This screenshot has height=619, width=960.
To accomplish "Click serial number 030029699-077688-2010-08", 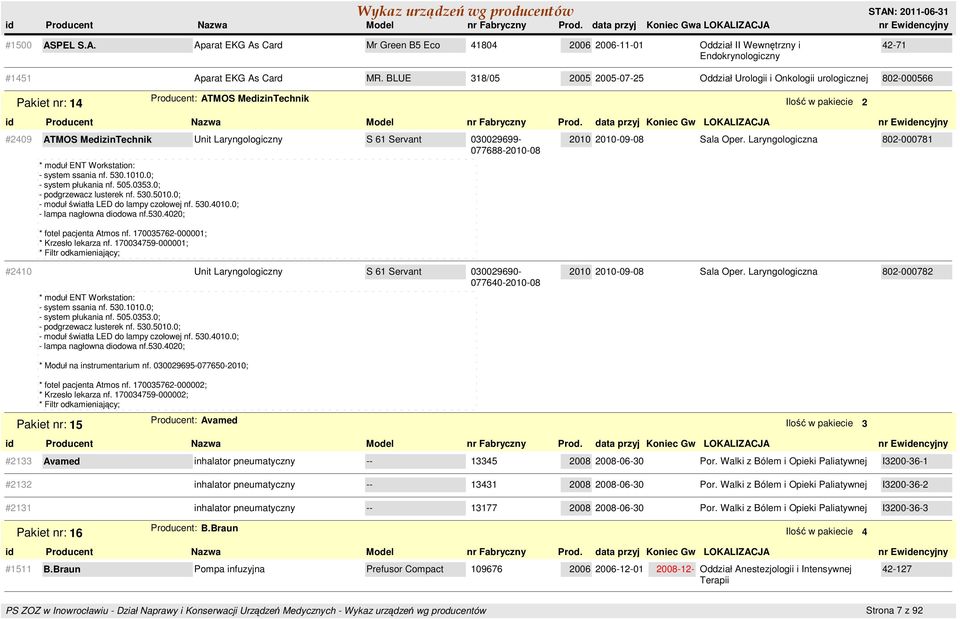I will coord(505,145).
